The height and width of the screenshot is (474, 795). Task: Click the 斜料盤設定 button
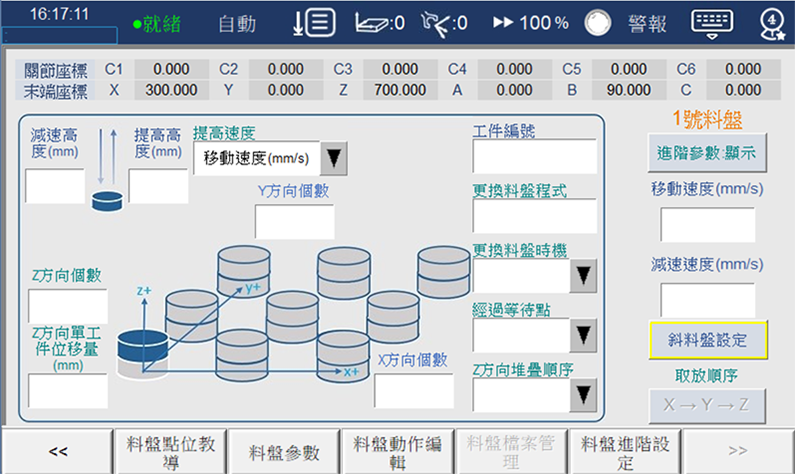tap(708, 340)
